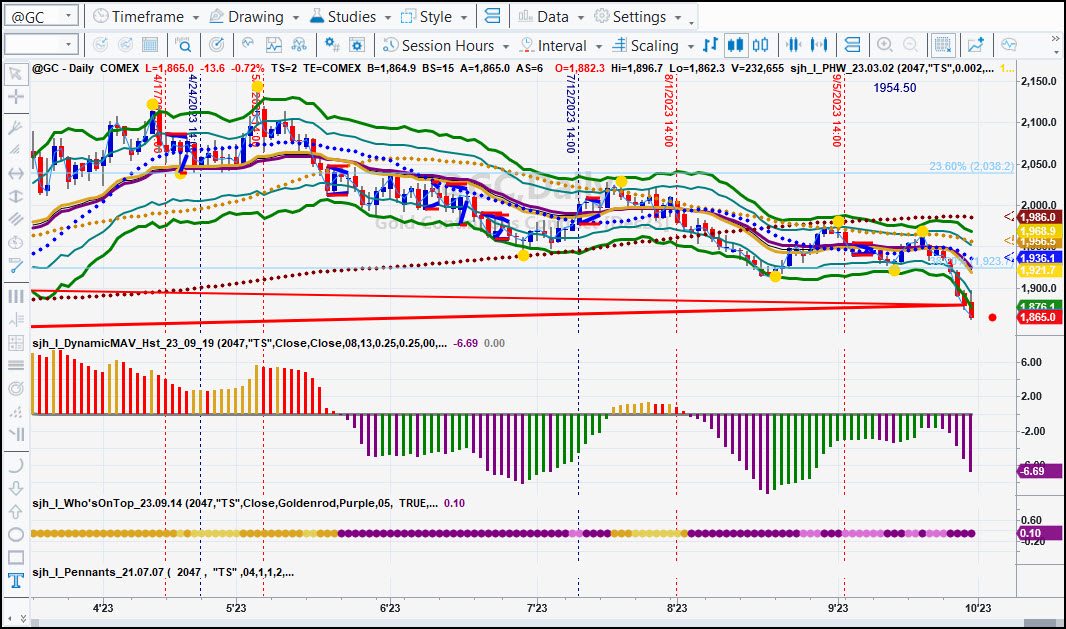Click the sjh_I_Pennants study label
This screenshot has height=629, width=1066.
163,573
